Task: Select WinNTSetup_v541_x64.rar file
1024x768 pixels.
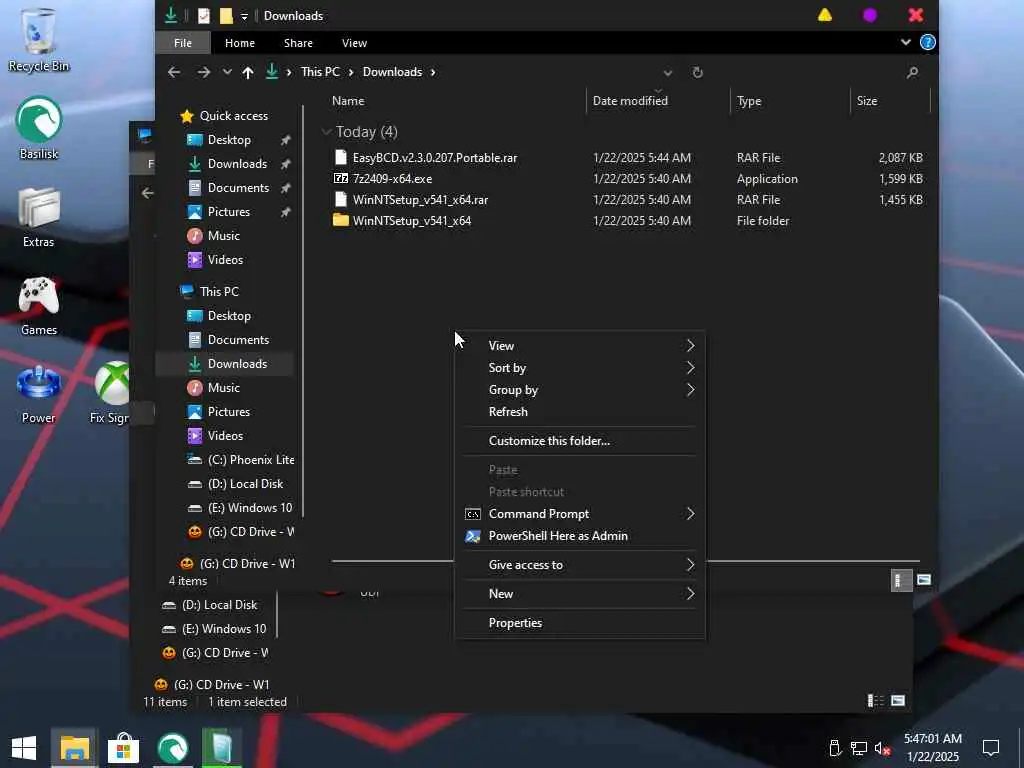Action: pyautogui.click(x=421, y=200)
